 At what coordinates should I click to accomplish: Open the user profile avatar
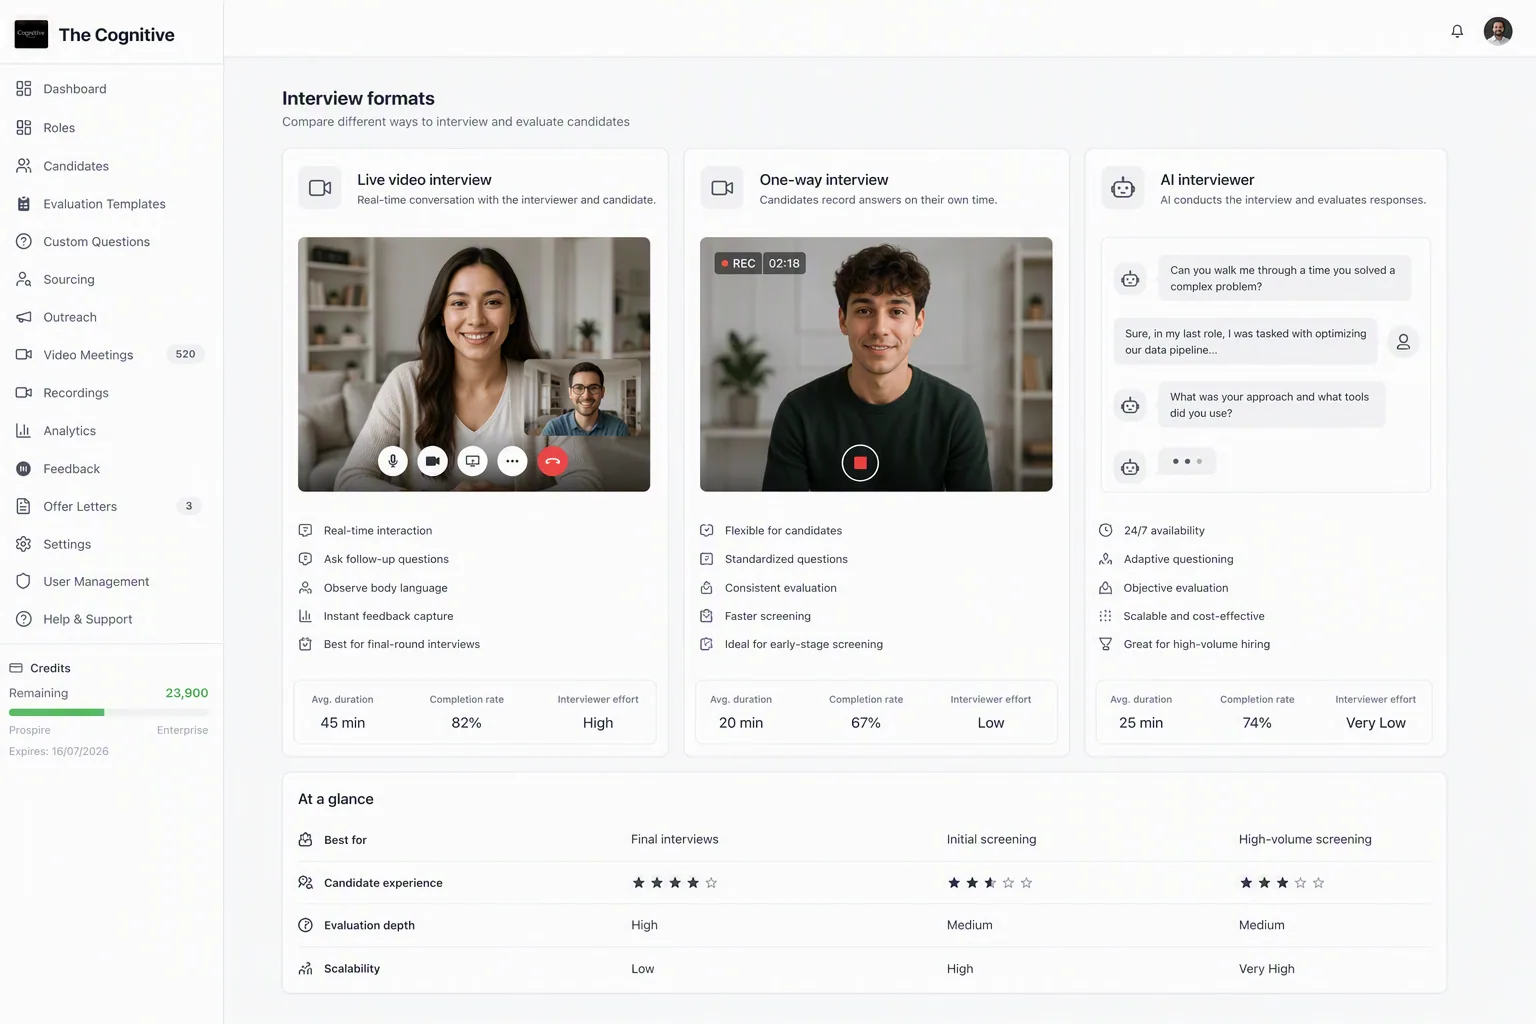pos(1498,31)
